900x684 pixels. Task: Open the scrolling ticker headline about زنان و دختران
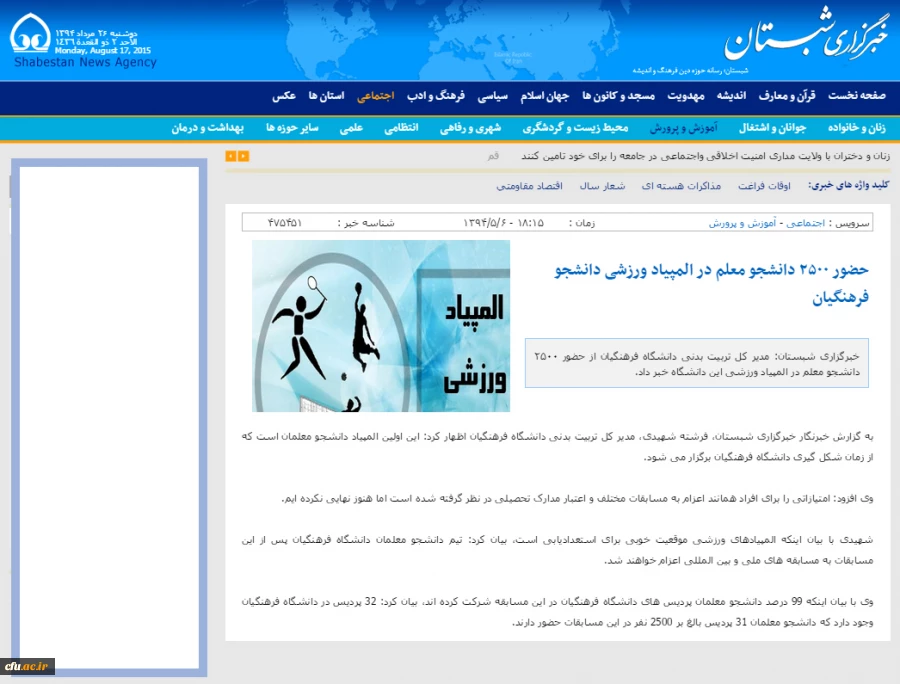(x=705, y=156)
